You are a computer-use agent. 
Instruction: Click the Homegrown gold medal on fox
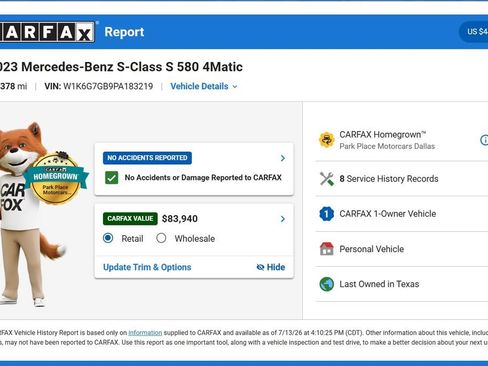[x=56, y=178]
